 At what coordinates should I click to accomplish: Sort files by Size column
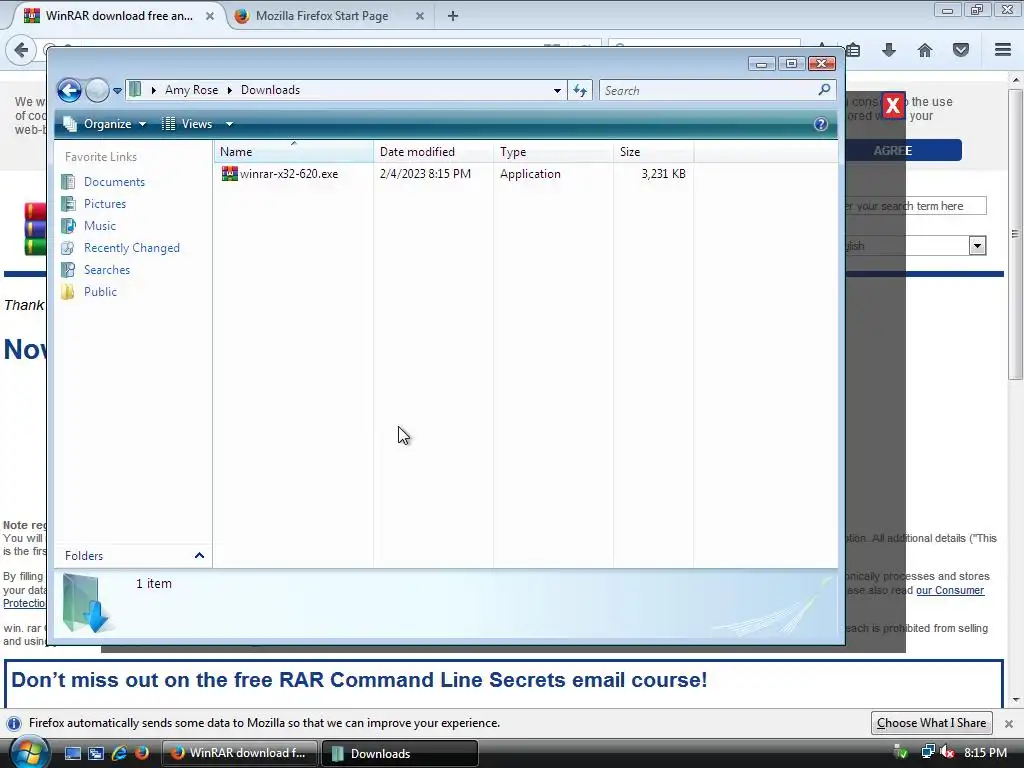pos(653,152)
